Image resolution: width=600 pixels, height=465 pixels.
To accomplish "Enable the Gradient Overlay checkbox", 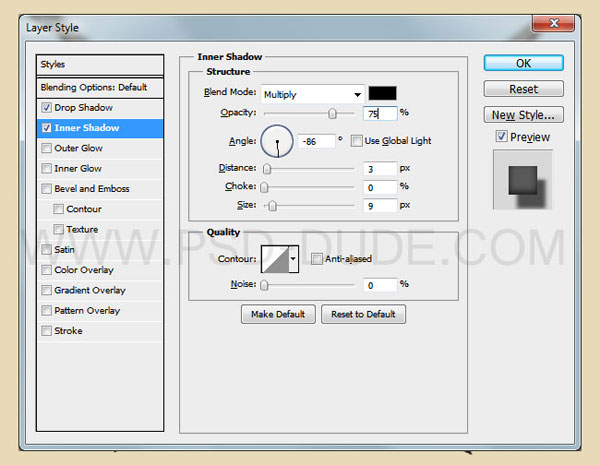I will click(46, 290).
